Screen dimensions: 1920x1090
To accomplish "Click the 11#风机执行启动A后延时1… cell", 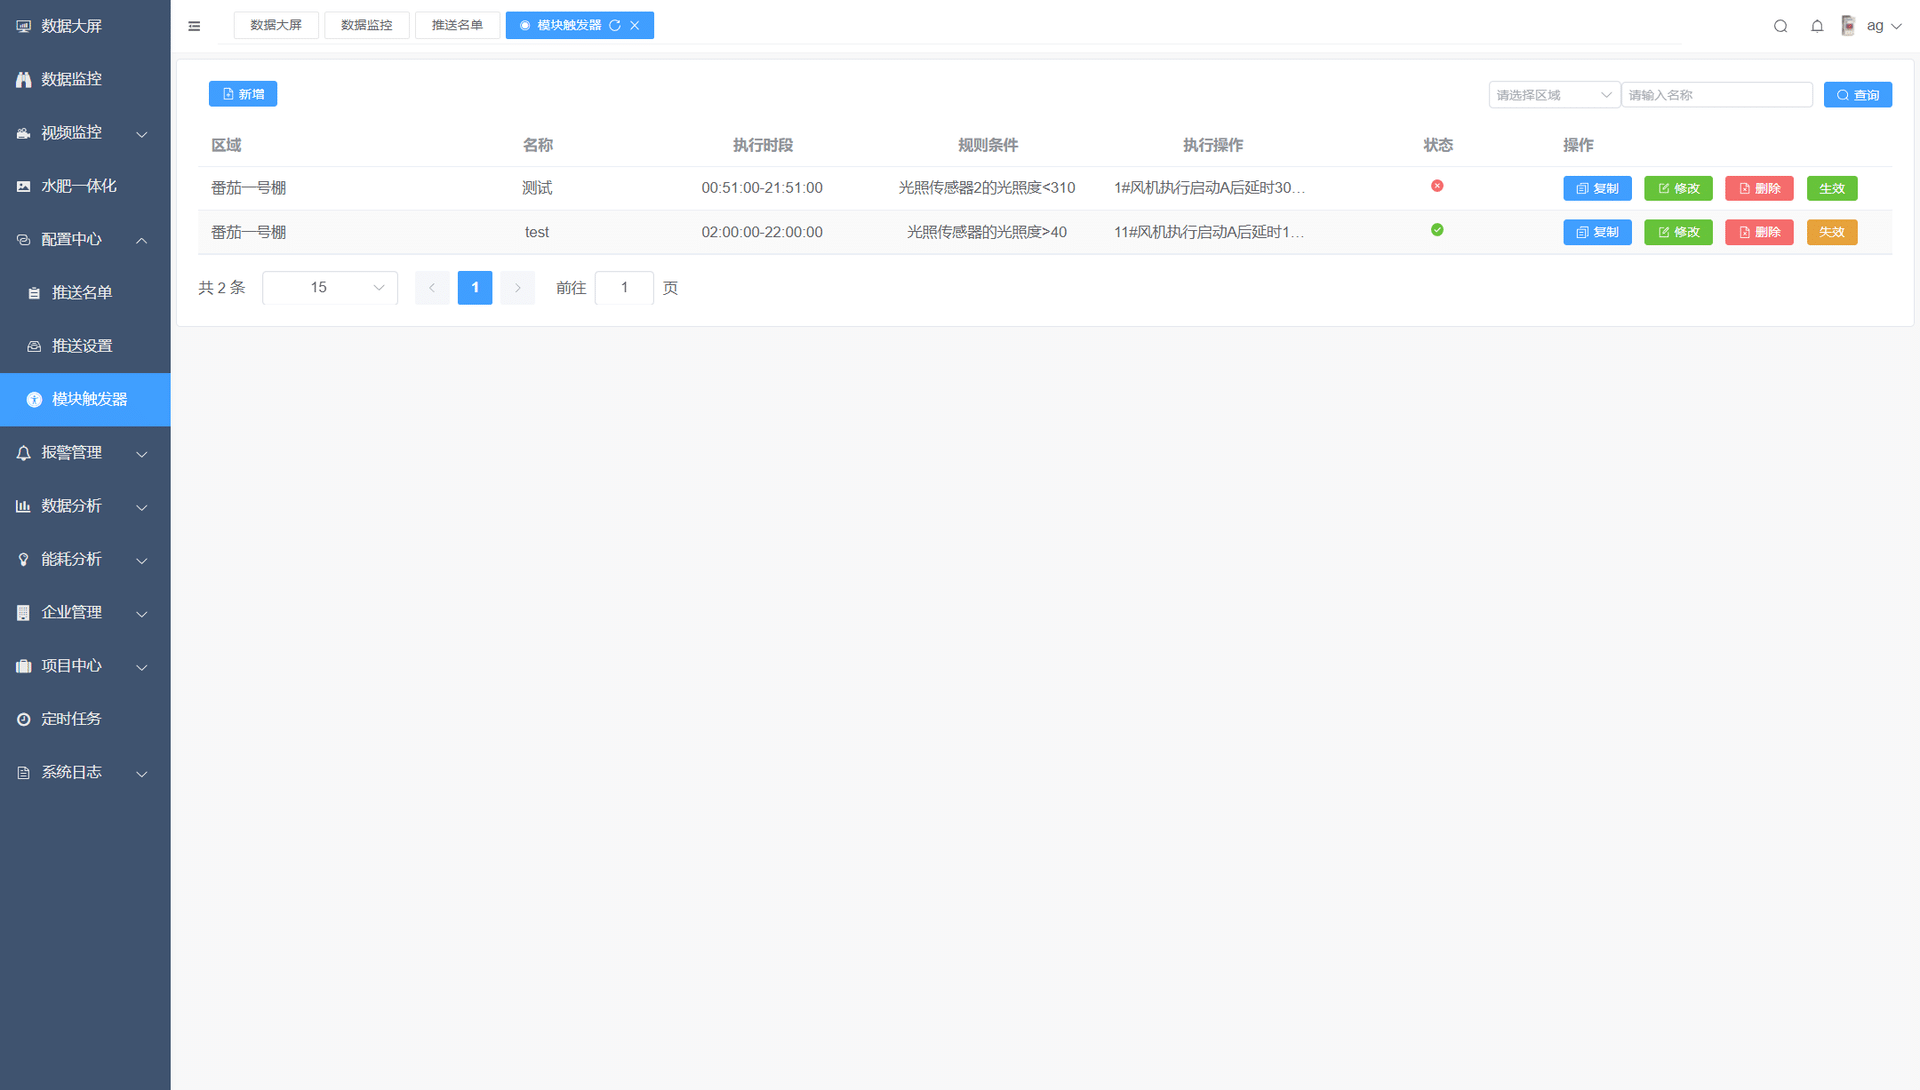I will click(x=1210, y=232).
